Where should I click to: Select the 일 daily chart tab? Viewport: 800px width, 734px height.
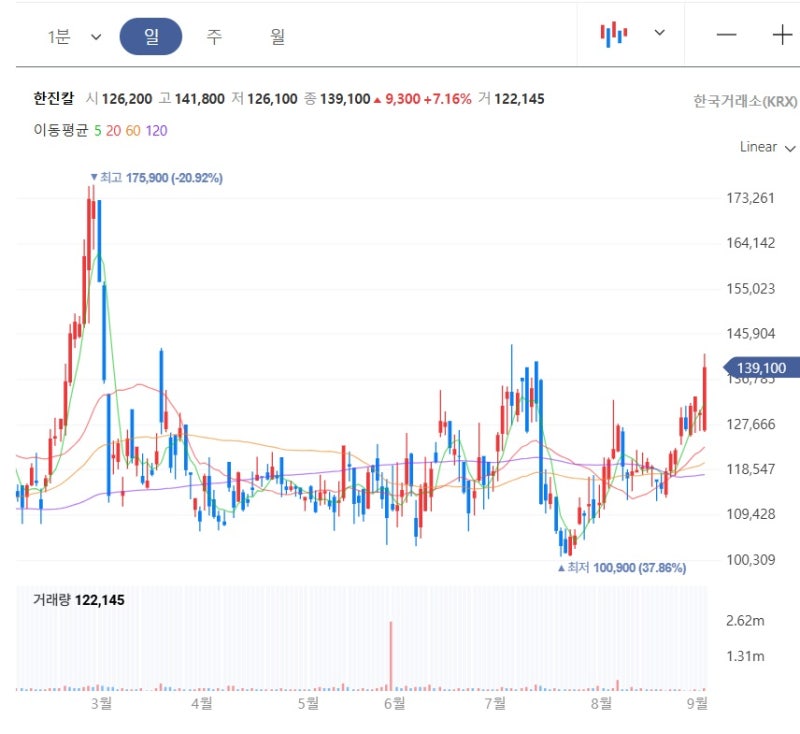(151, 37)
